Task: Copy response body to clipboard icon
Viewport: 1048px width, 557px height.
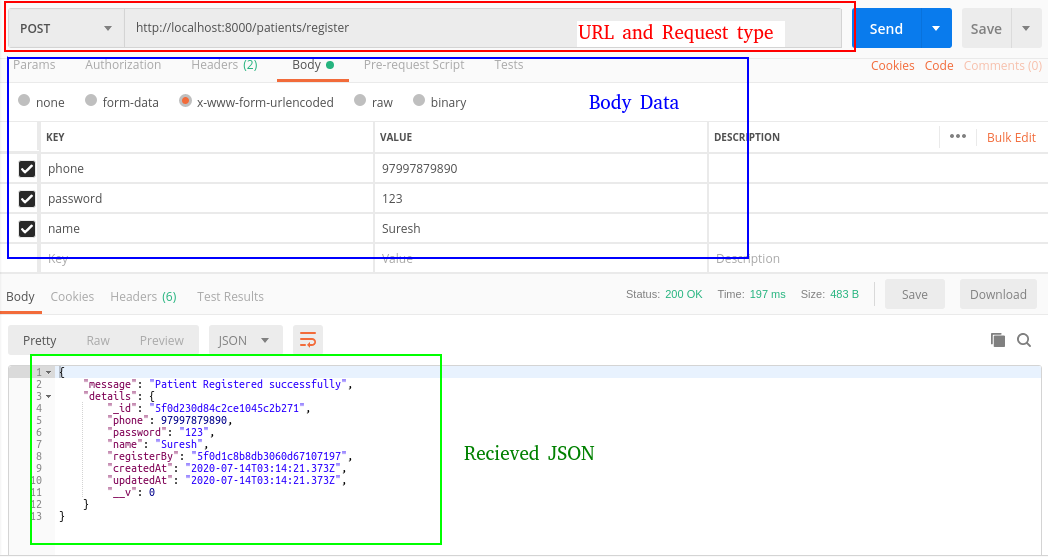Action: (x=998, y=340)
